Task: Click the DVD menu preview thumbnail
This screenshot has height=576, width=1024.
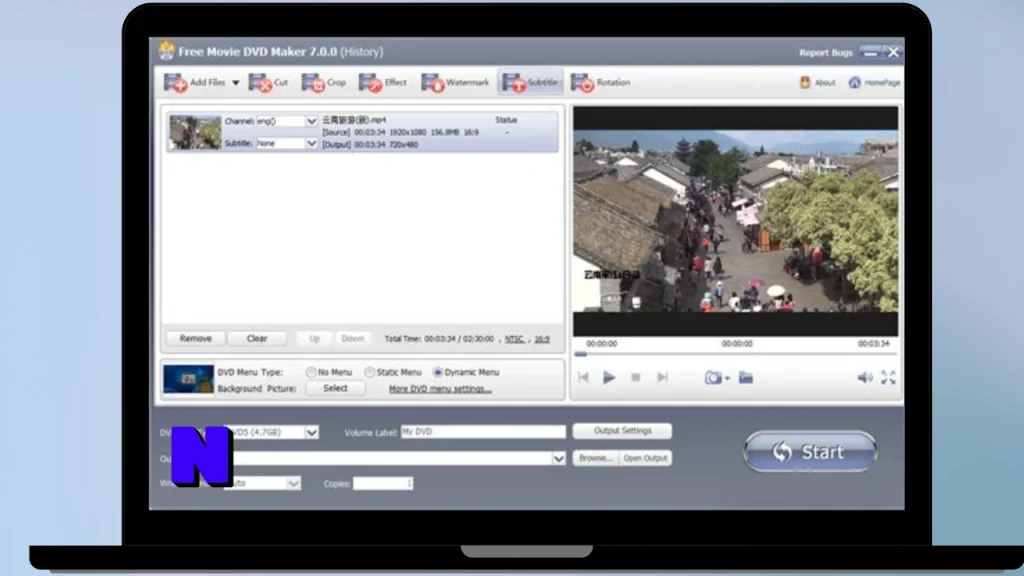Action: [x=188, y=379]
